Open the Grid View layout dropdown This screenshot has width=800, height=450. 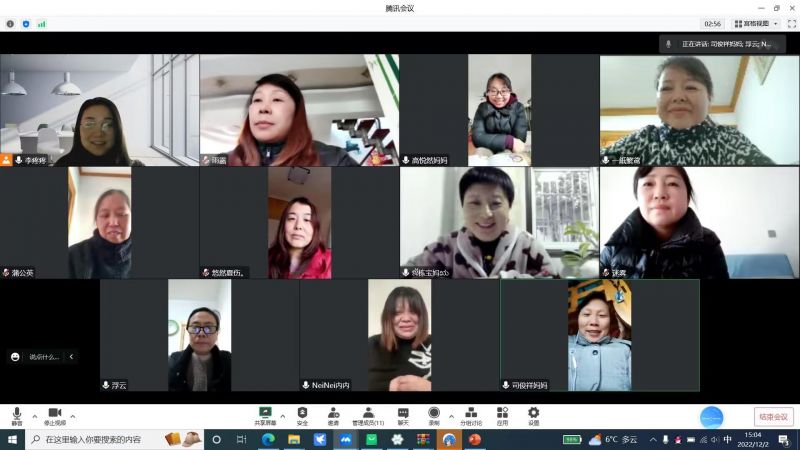[755, 23]
